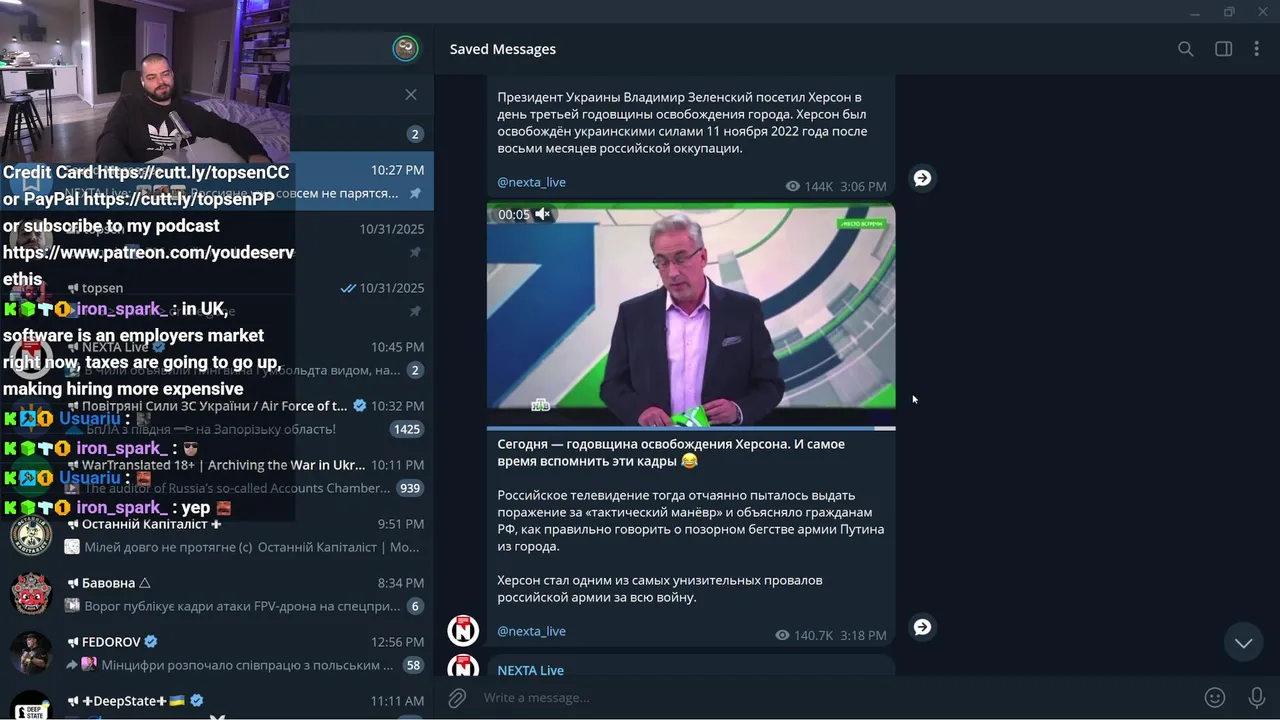Open Повітряні Сили ЗС України chat
The width and height of the screenshot is (1280, 720).
[x=217, y=417]
